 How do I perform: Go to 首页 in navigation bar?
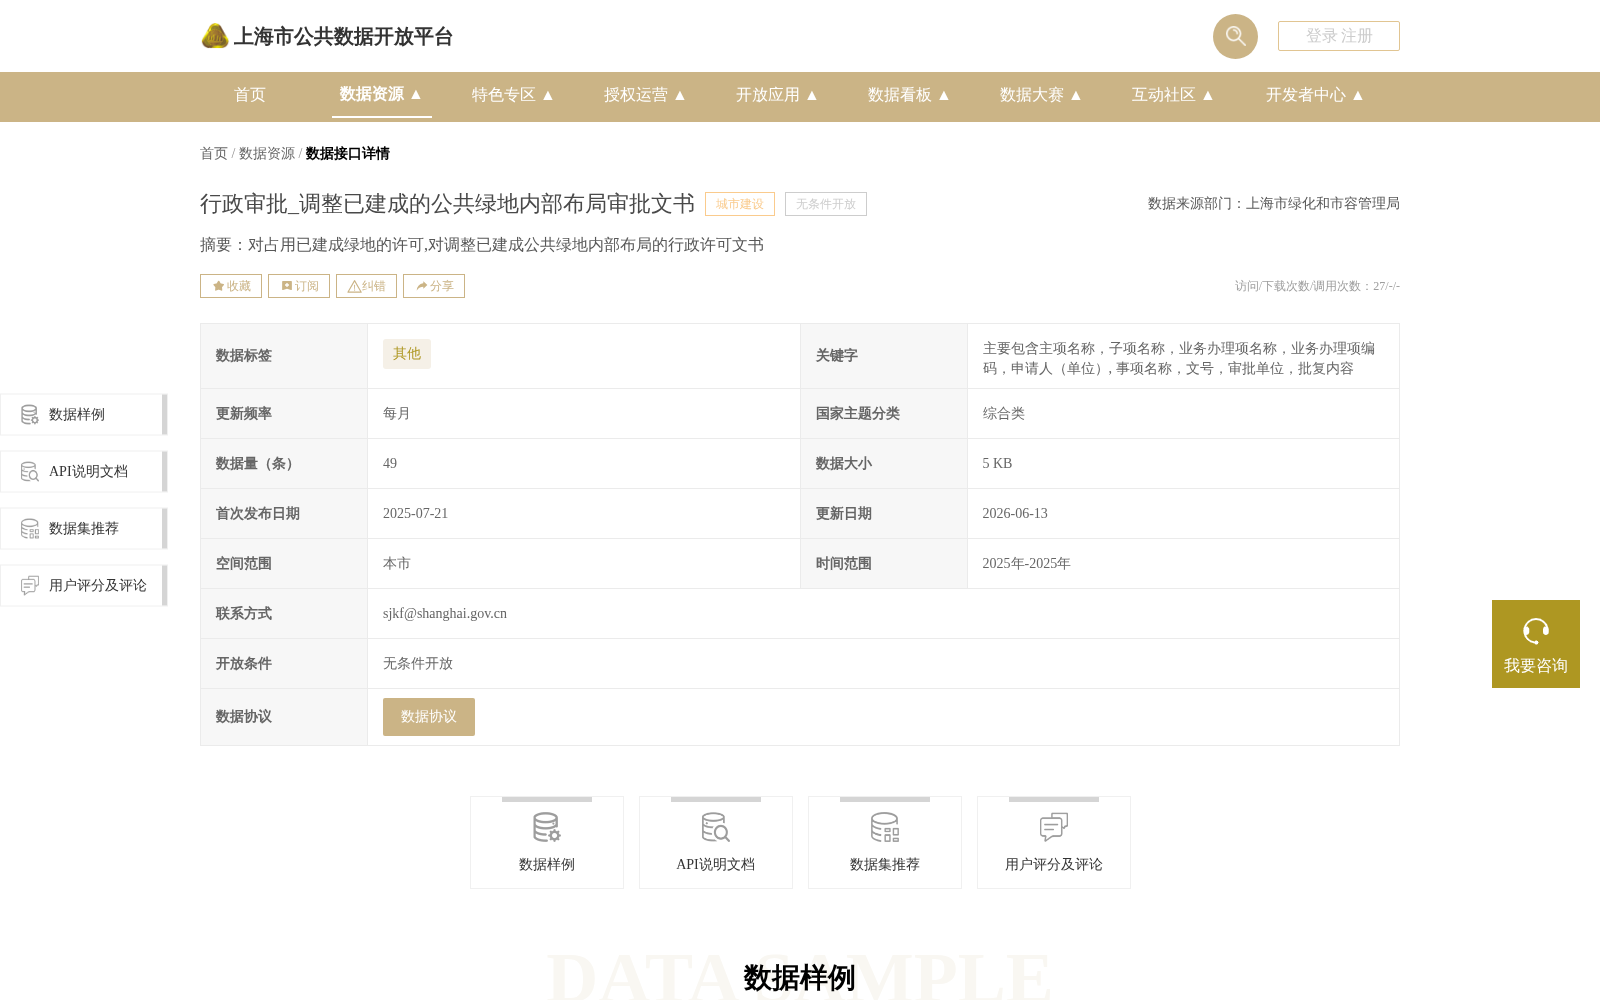coord(250,95)
